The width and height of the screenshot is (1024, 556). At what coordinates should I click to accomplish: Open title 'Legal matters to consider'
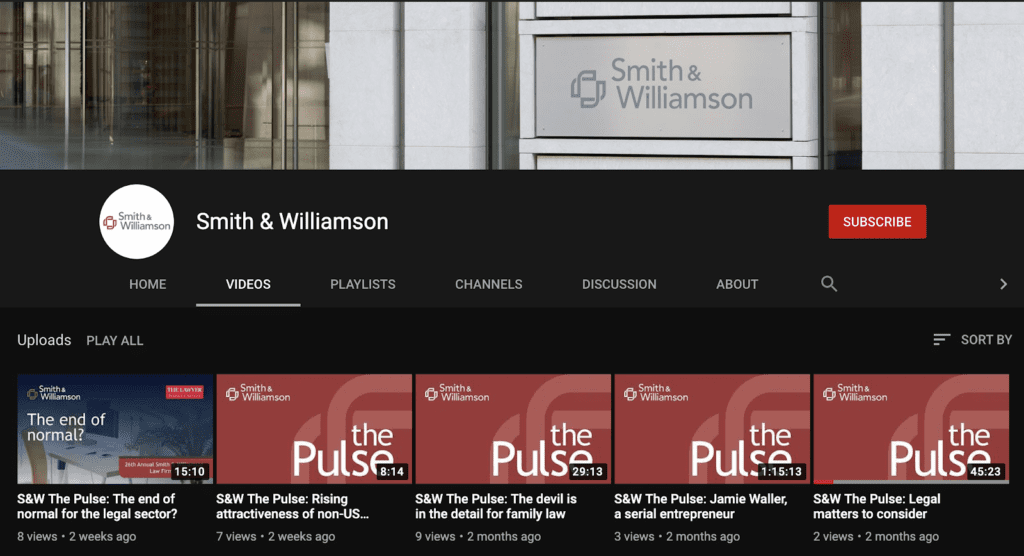pyautogui.click(x=876, y=506)
